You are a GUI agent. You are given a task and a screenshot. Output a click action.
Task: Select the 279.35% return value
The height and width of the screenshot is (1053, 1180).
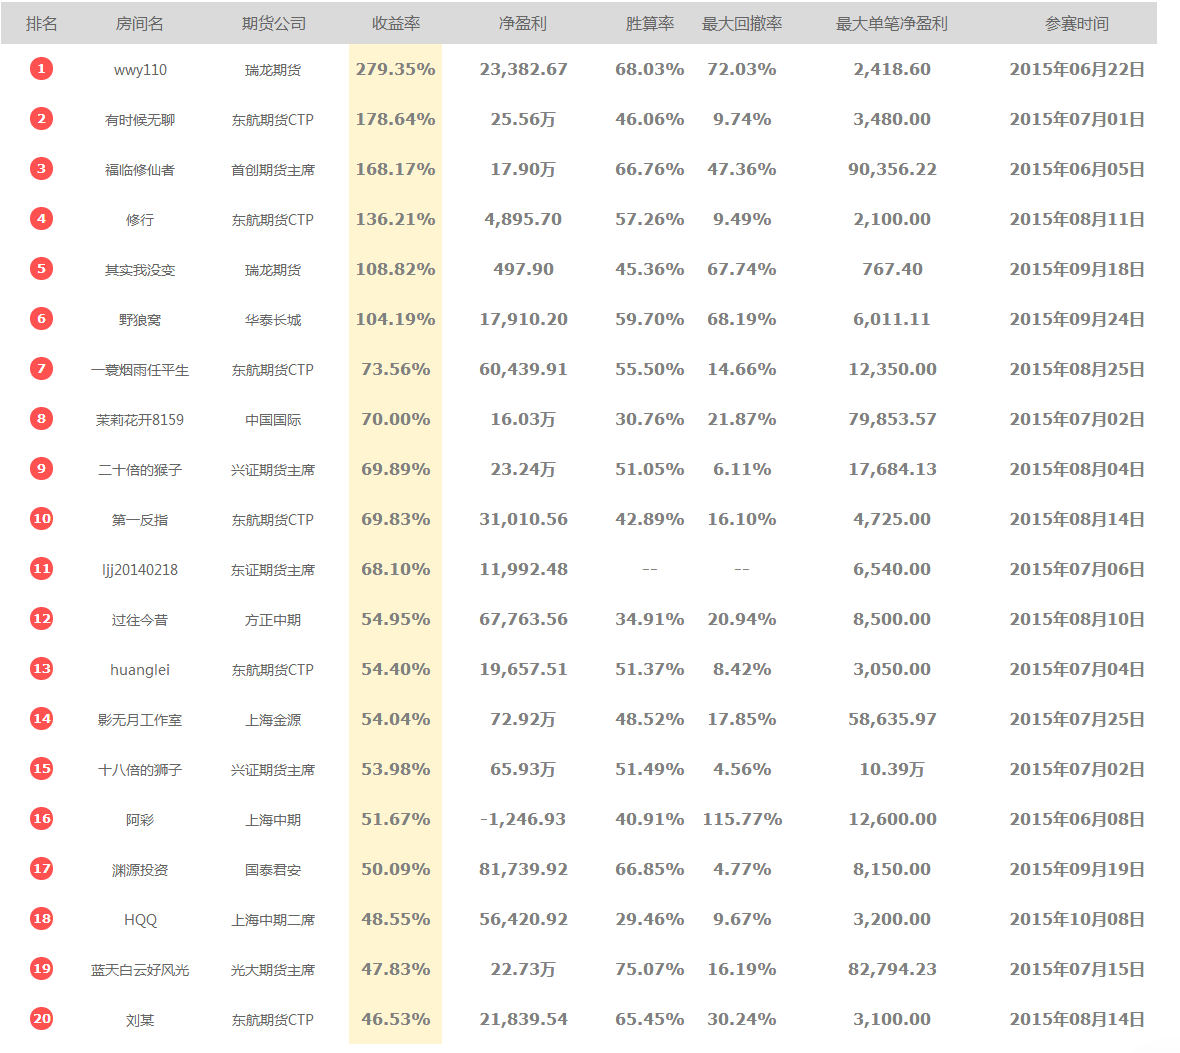tap(396, 69)
